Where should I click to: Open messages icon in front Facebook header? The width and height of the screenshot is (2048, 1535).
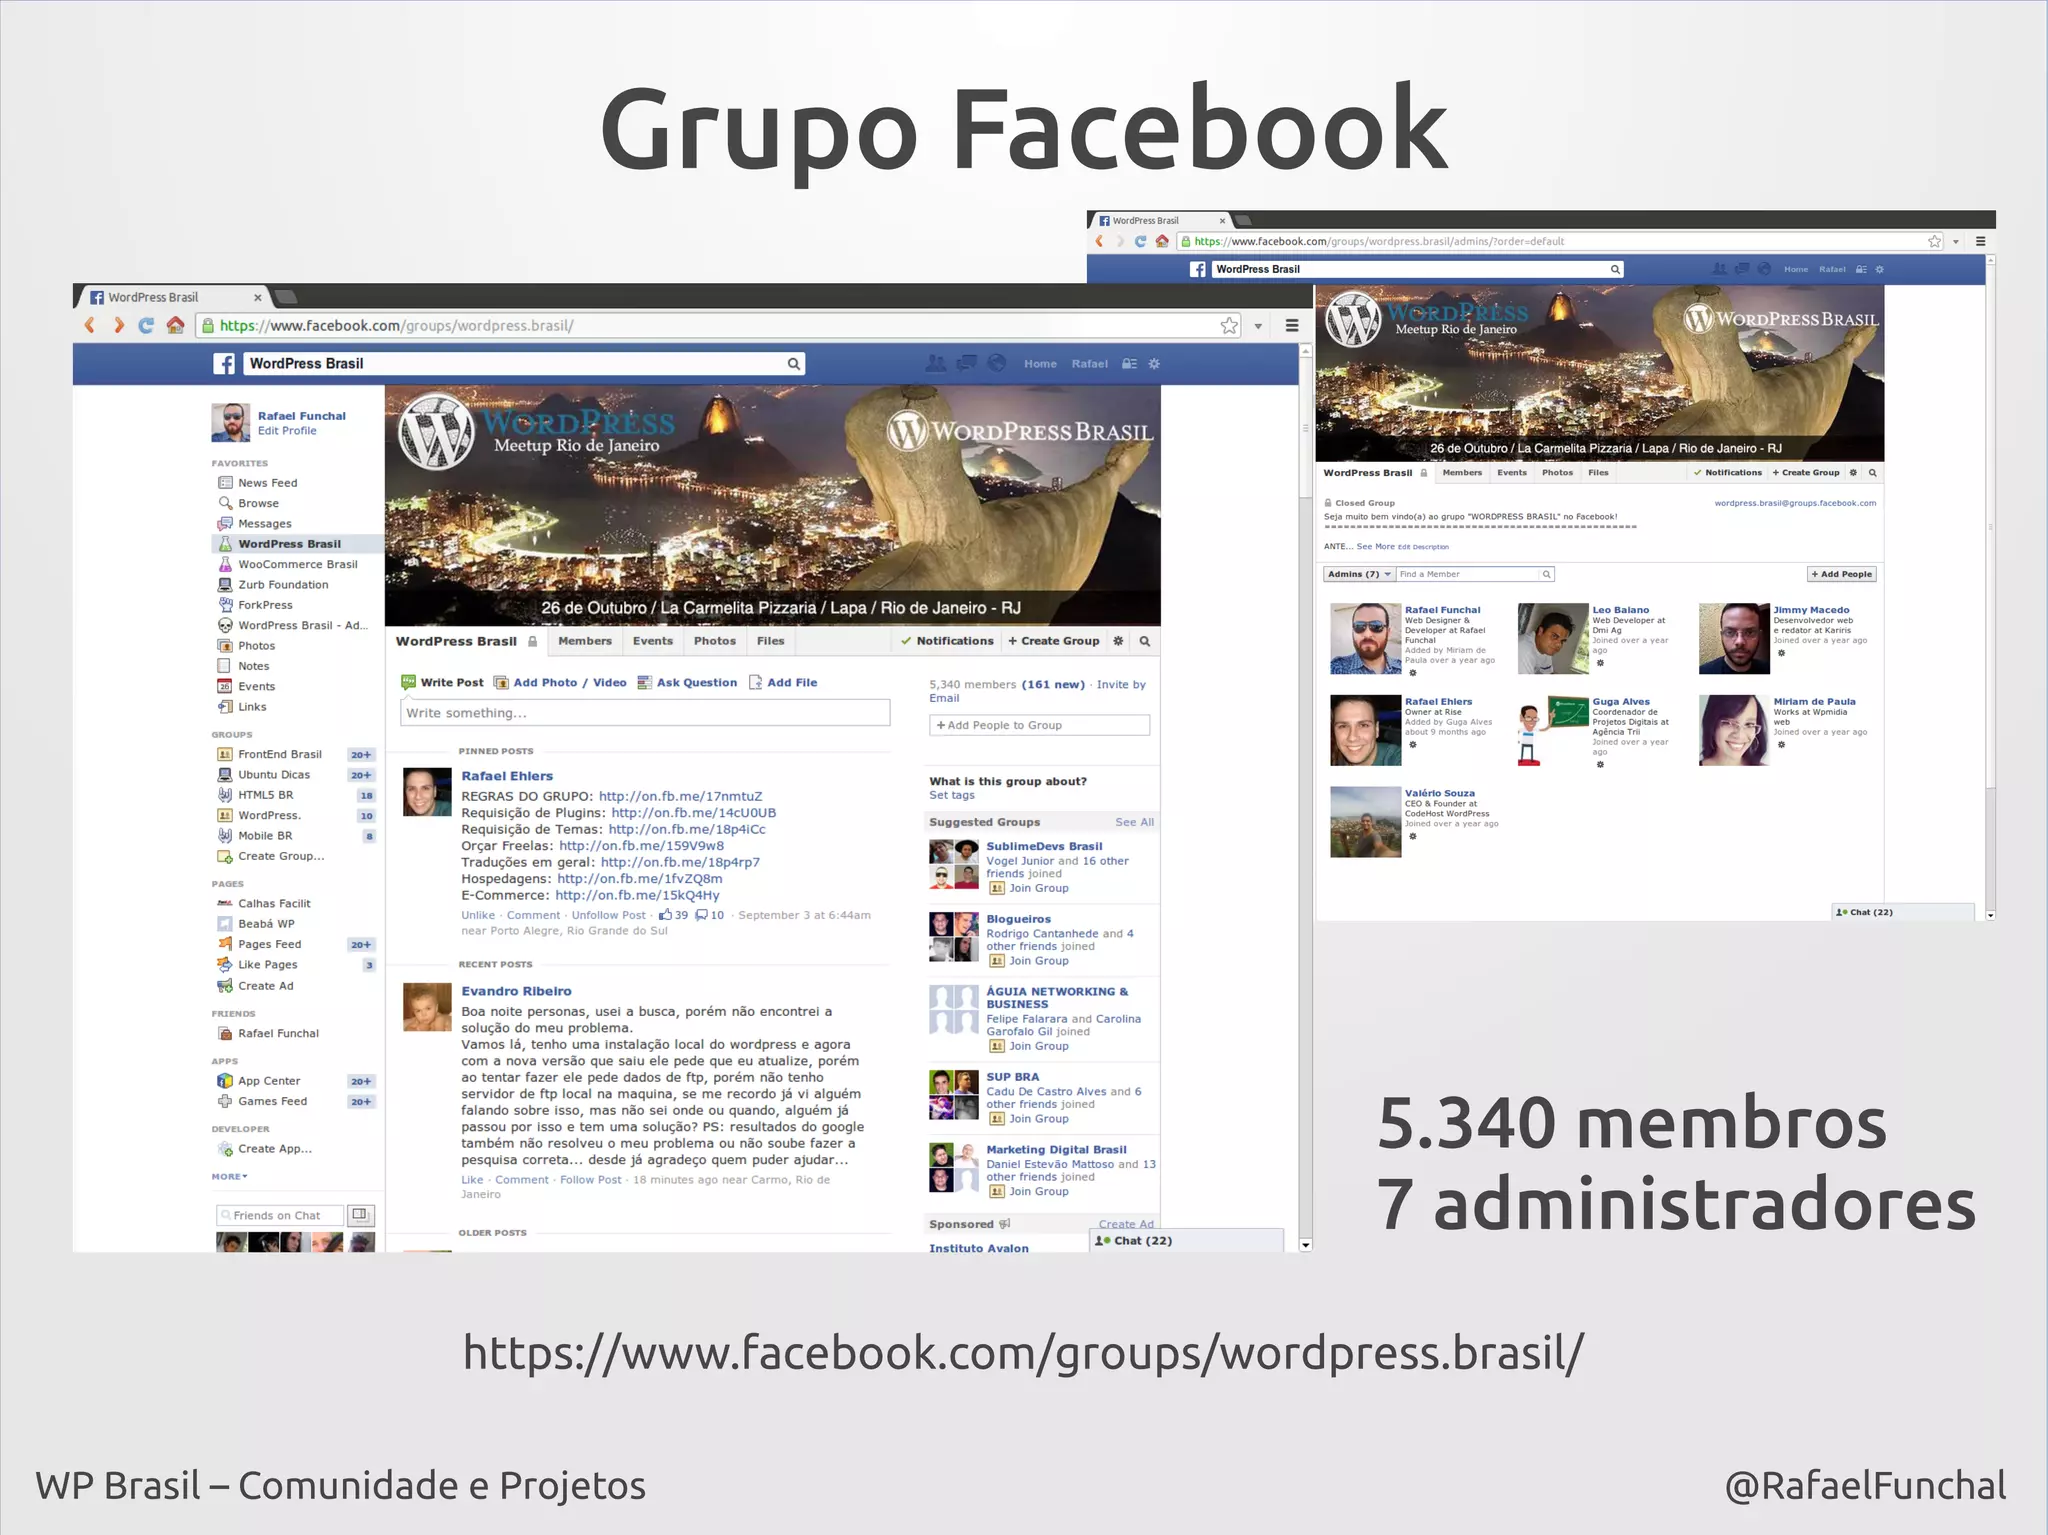(966, 363)
